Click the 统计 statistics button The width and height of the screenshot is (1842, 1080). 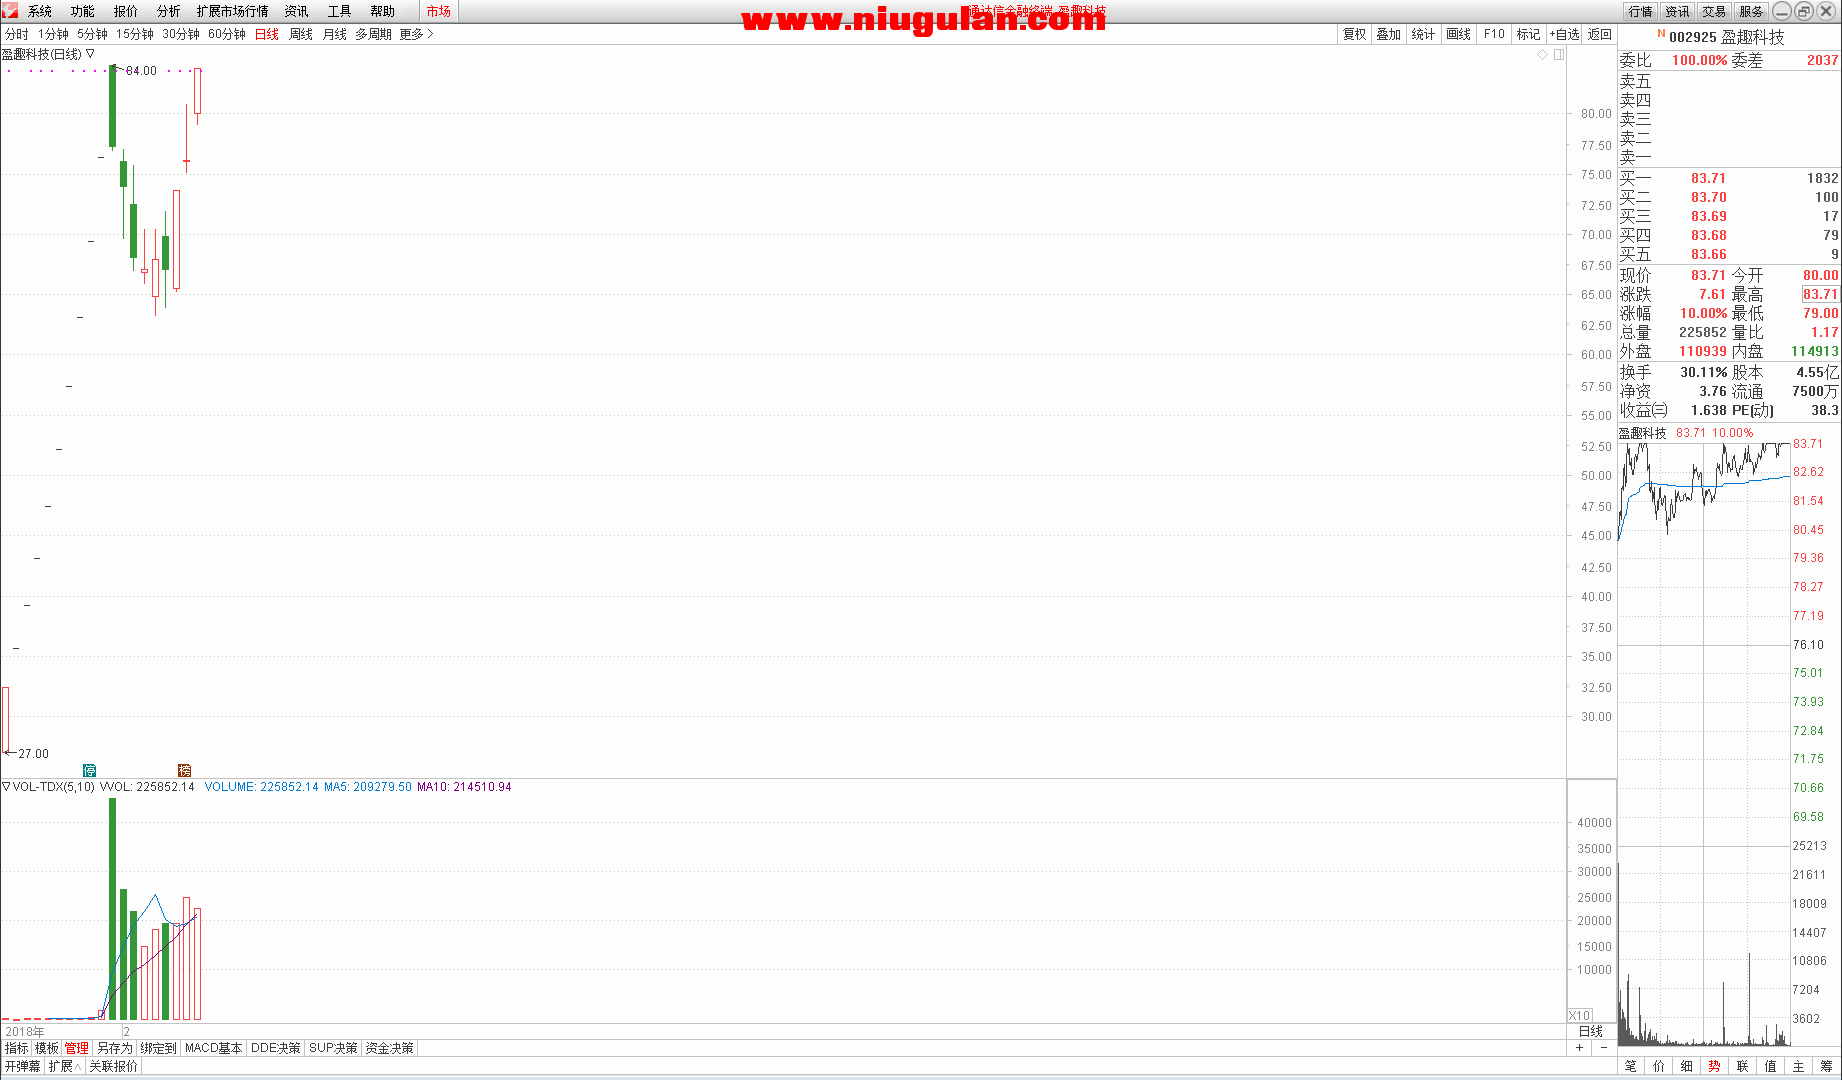(1424, 34)
